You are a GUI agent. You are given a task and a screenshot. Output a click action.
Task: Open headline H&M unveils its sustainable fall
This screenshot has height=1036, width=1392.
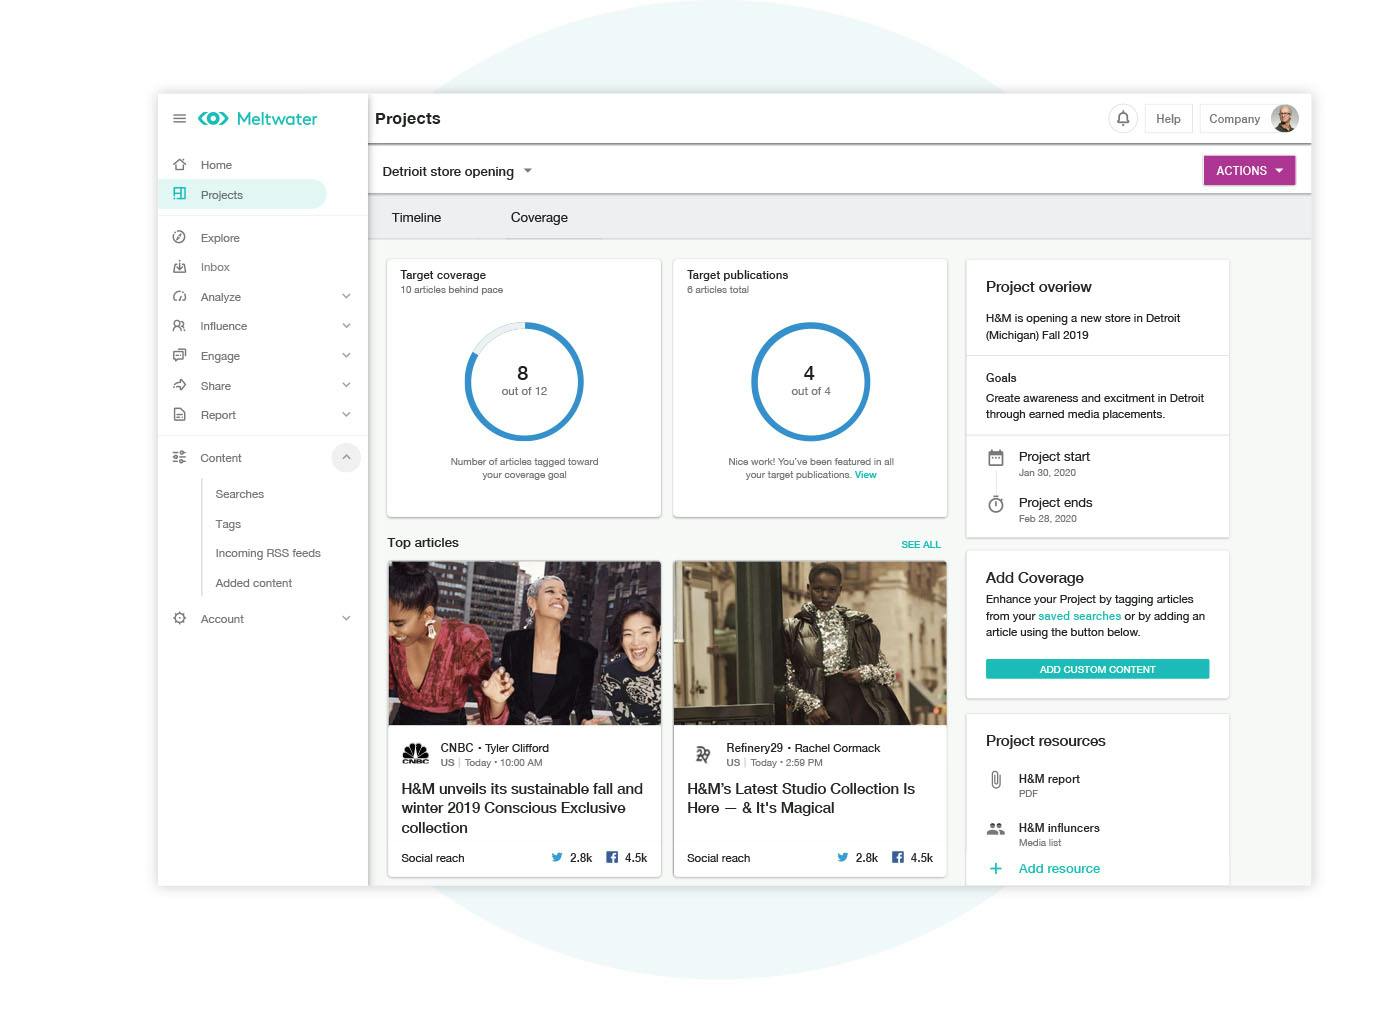tap(522, 808)
